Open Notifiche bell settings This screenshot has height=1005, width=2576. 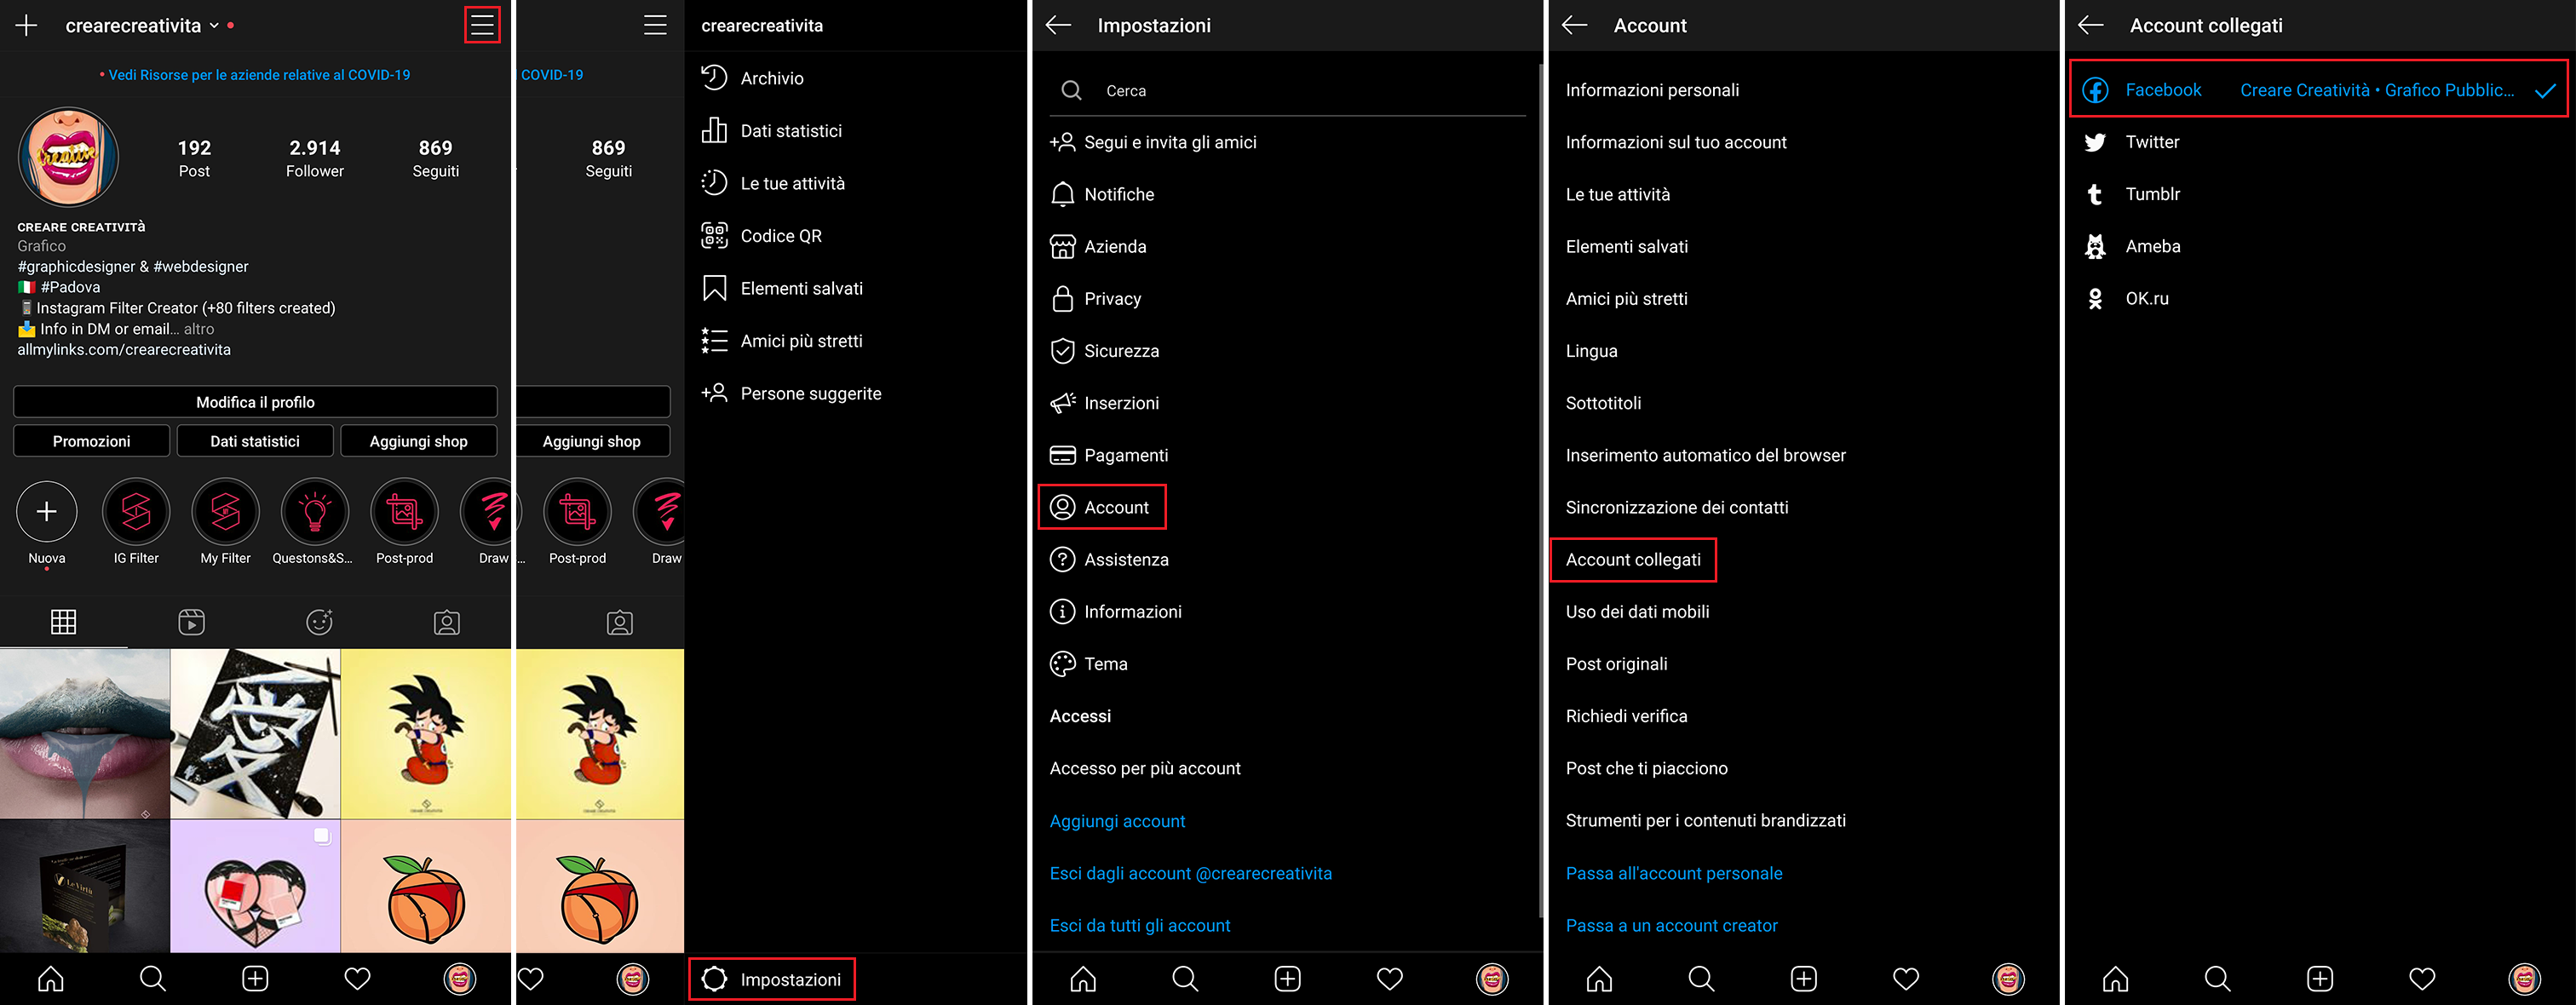point(1102,195)
